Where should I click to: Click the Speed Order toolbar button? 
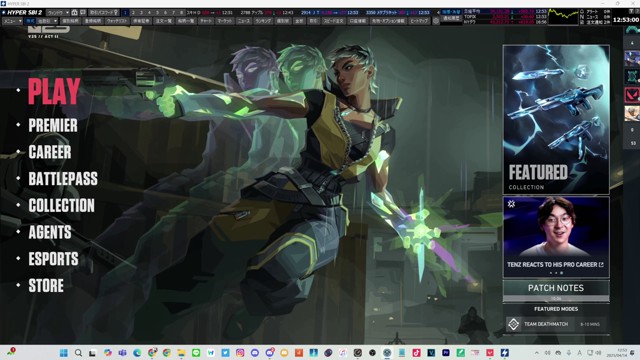(x=333, y=21)
